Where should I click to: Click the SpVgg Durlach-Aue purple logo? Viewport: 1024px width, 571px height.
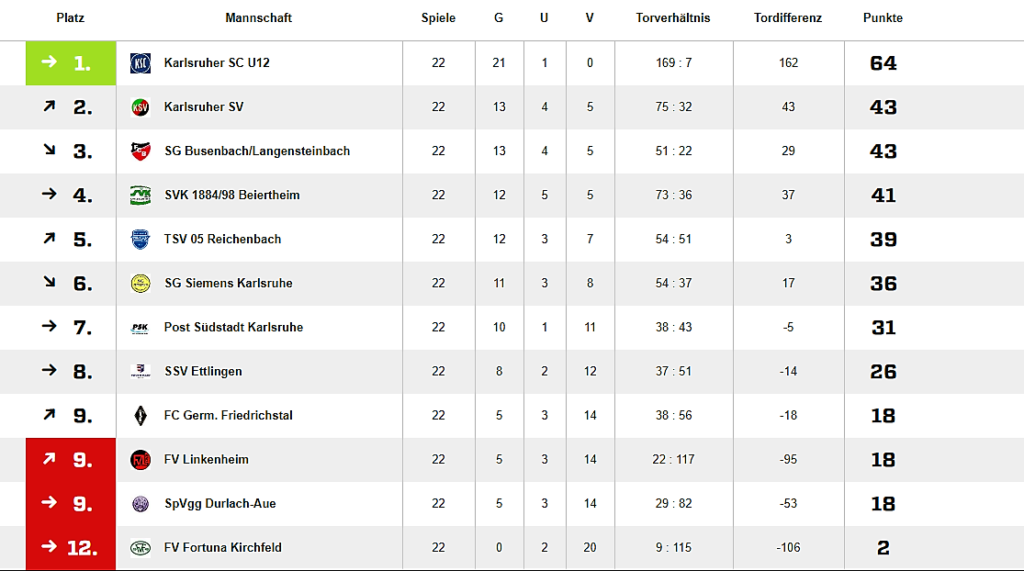coord(140,503)
